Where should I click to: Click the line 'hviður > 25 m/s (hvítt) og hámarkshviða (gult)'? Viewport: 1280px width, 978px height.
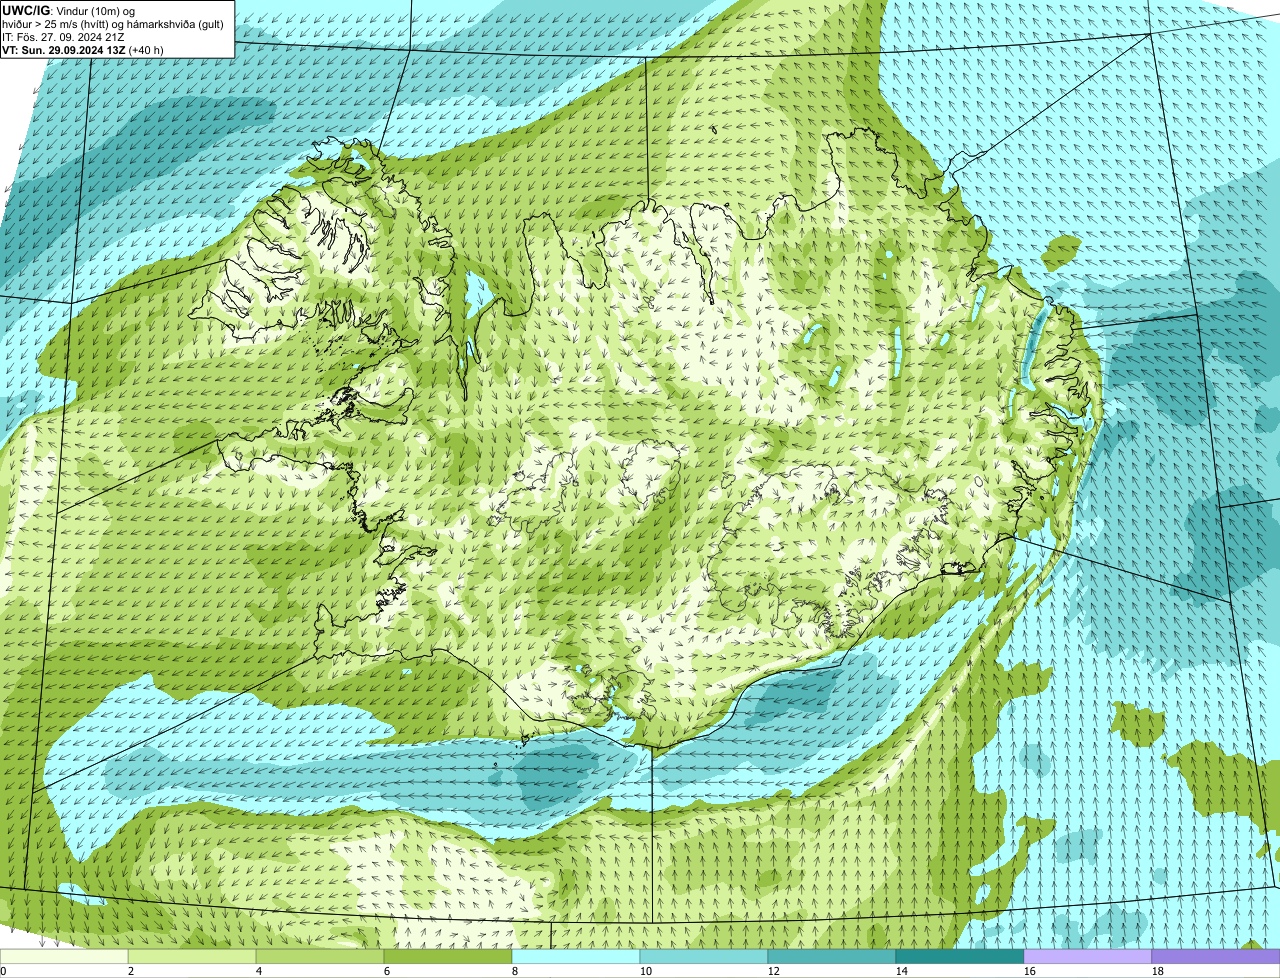coord(113,24)
